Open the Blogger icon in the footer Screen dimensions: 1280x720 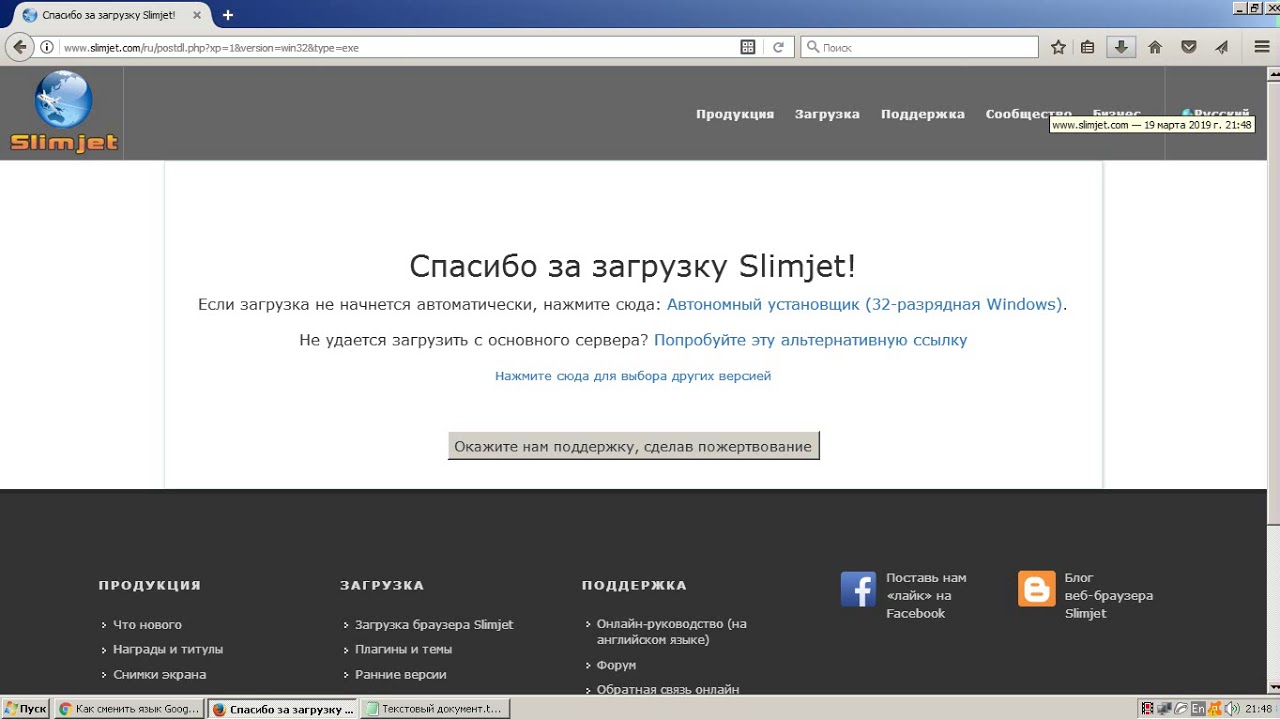click(1036, 589)
